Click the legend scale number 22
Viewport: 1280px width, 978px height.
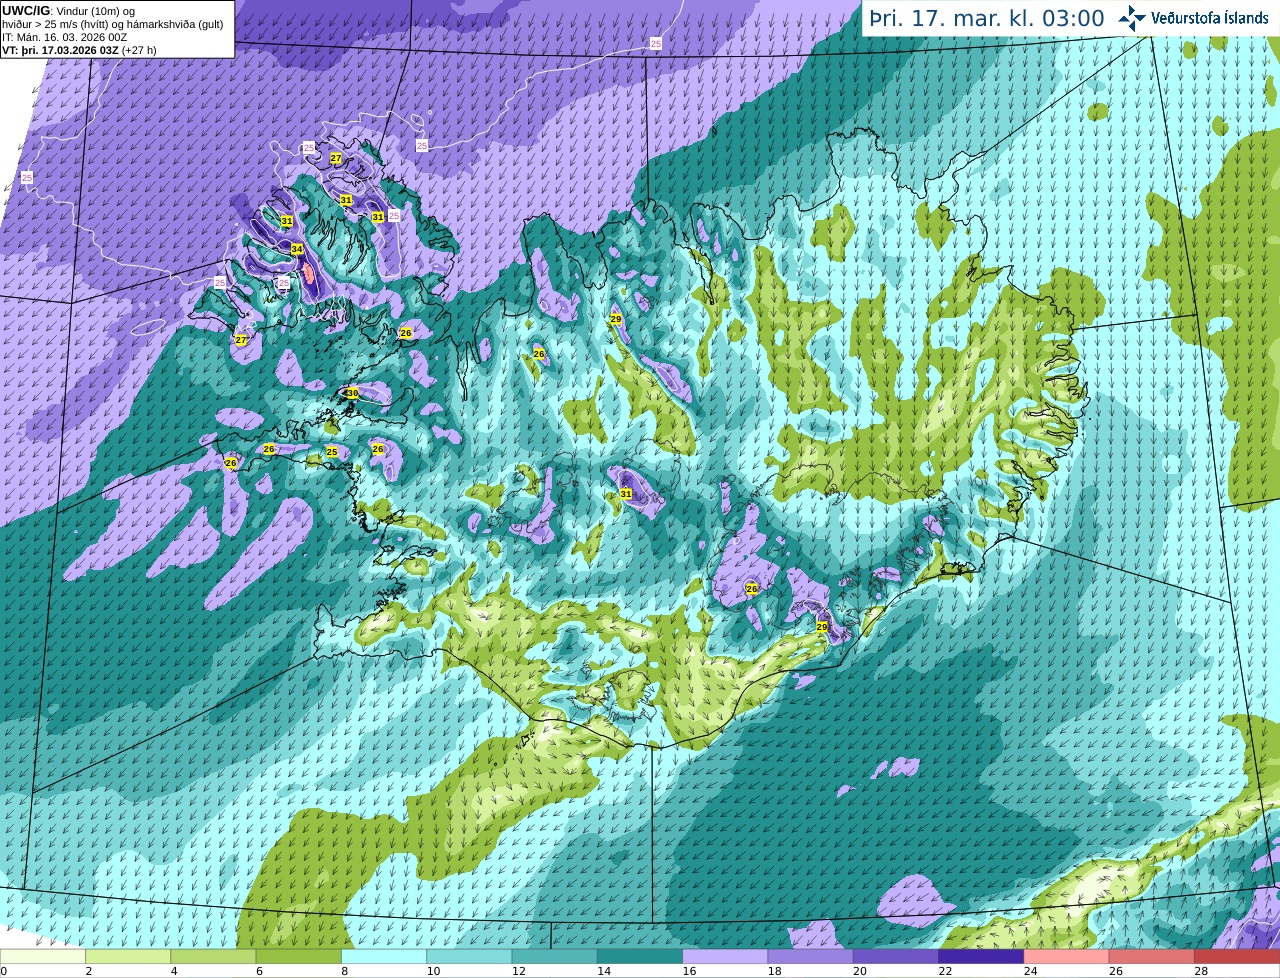(944, 971)
